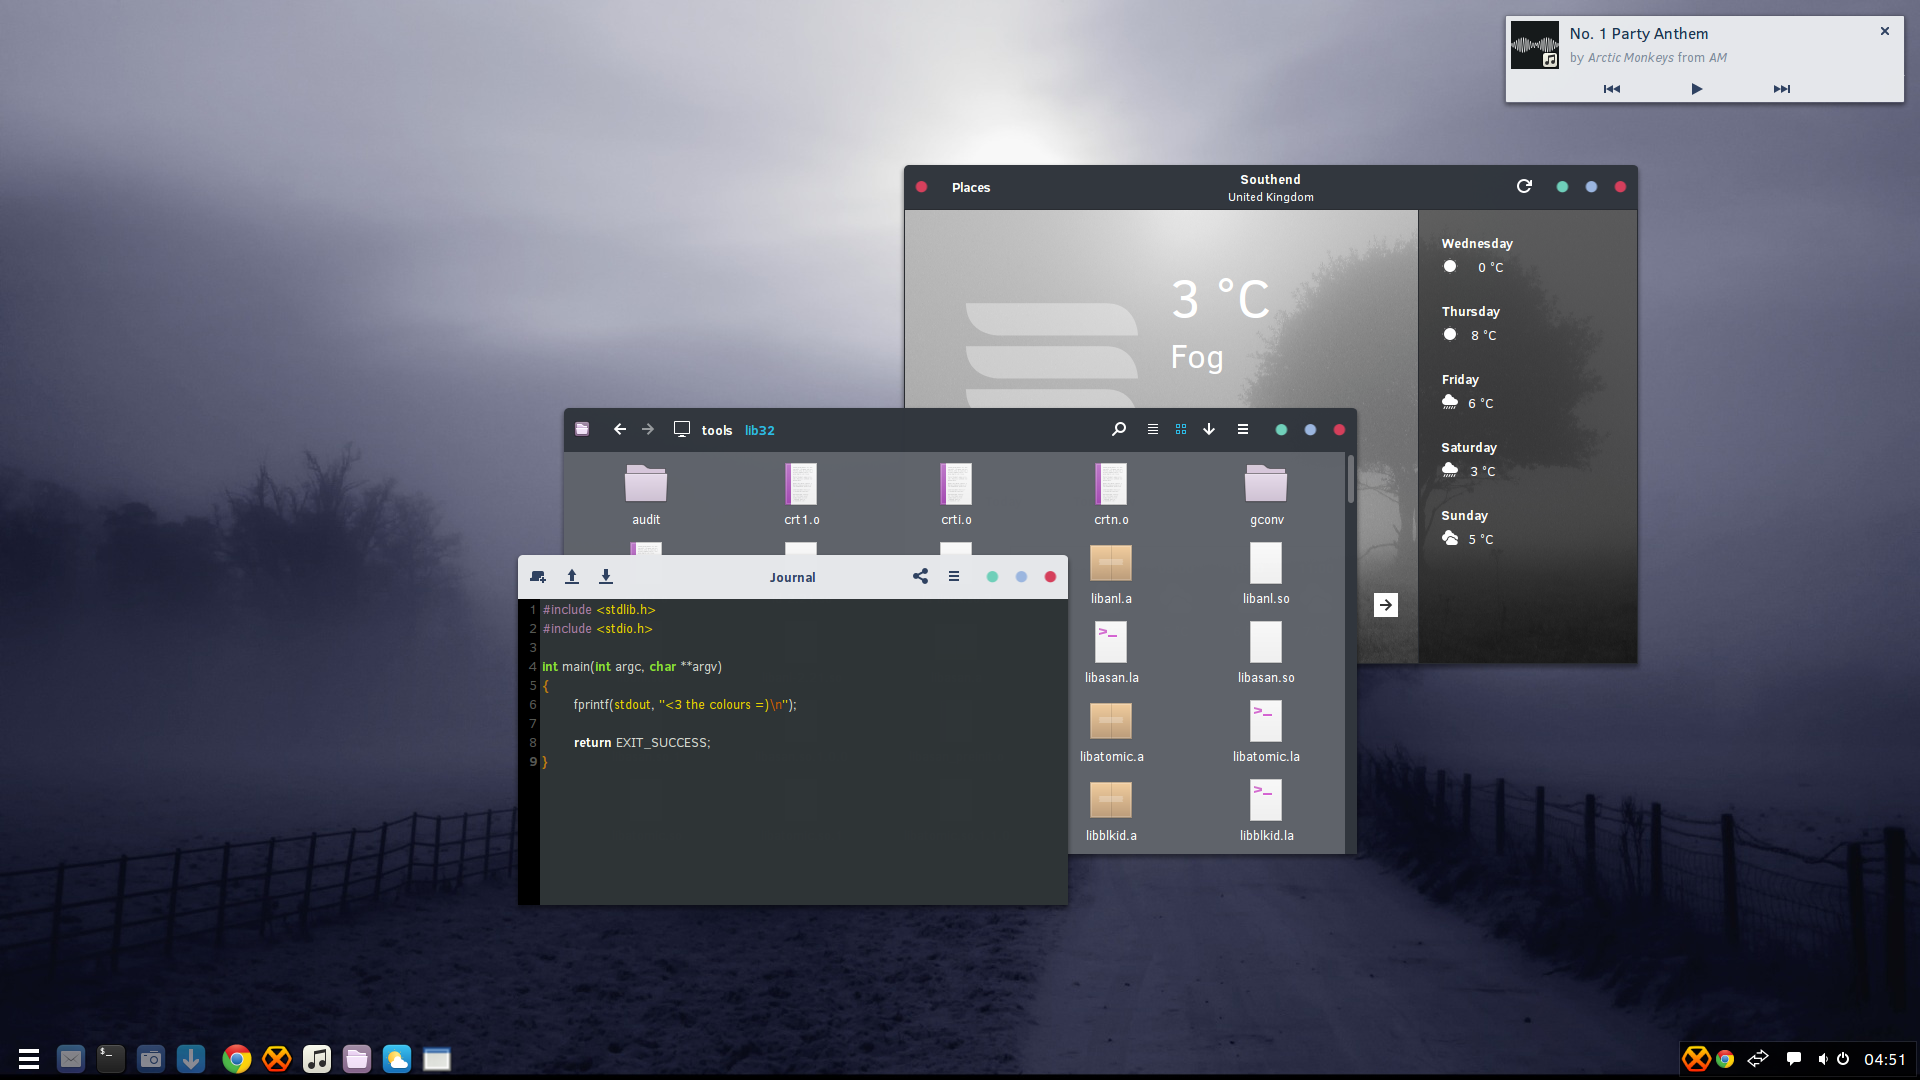Viewport: 1920px width, 1080px height.
Task: Launch the mail app from taskbar
Action: pos(71,1059)
